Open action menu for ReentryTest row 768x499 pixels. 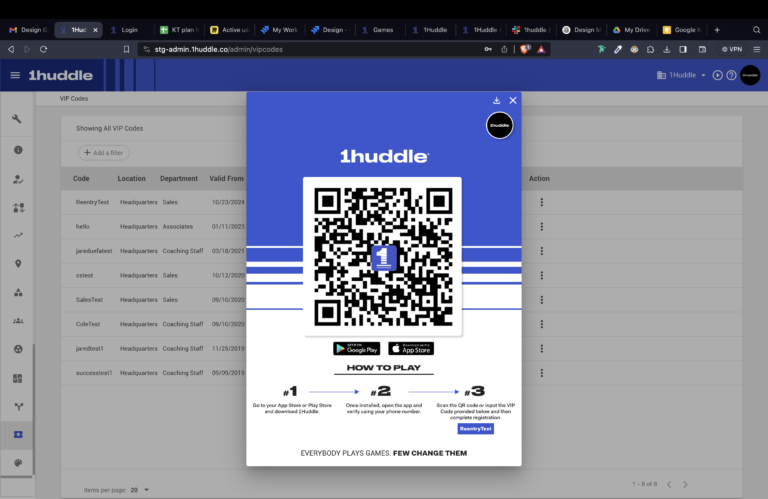click(x=541, y=202)
